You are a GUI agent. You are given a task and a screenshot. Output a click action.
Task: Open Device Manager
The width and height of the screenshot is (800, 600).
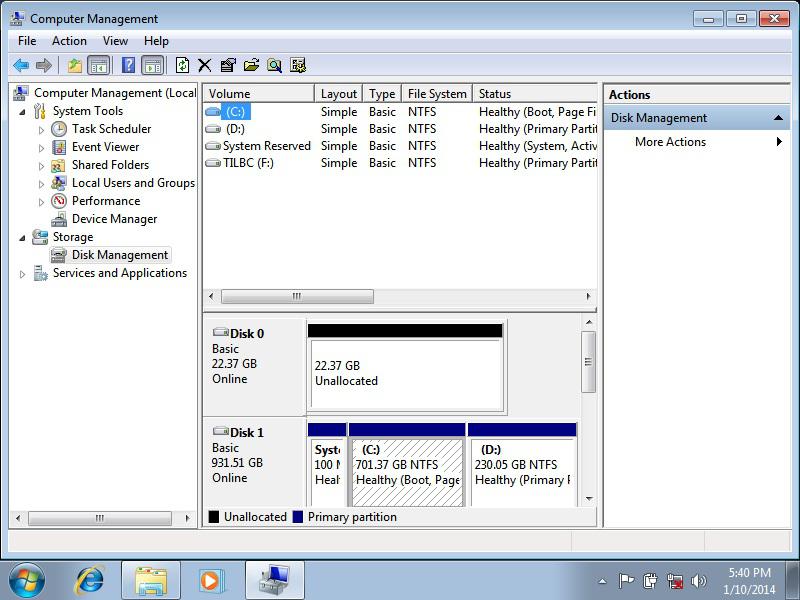pos(114,219)
